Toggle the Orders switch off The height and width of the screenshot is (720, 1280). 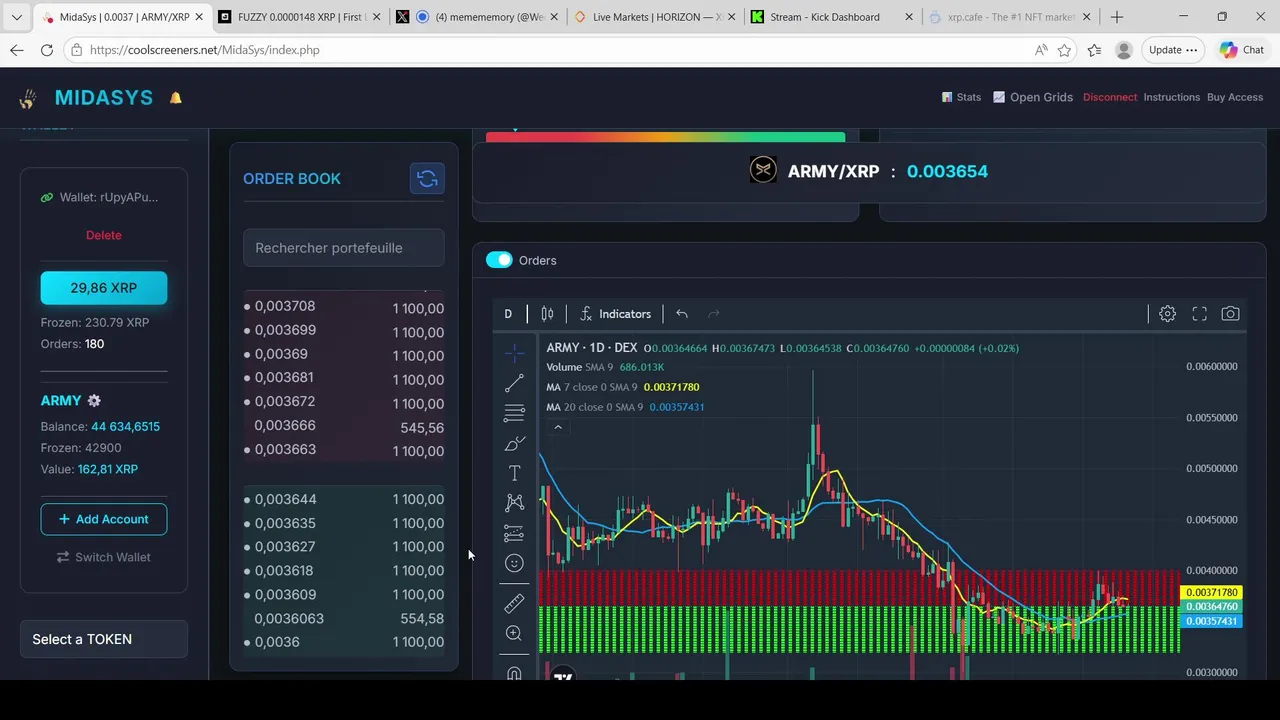tap(499, 260)
